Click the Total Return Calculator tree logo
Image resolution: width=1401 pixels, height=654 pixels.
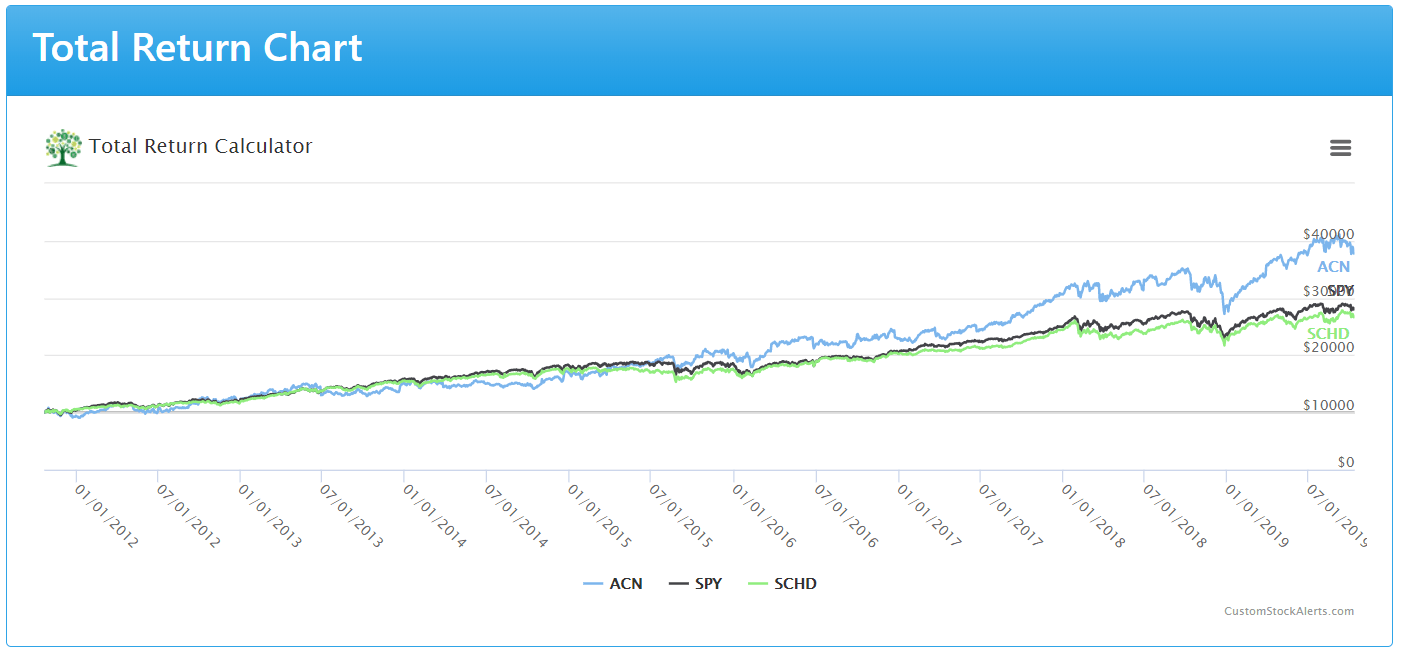pyautogui.click(x=63, y=147)
